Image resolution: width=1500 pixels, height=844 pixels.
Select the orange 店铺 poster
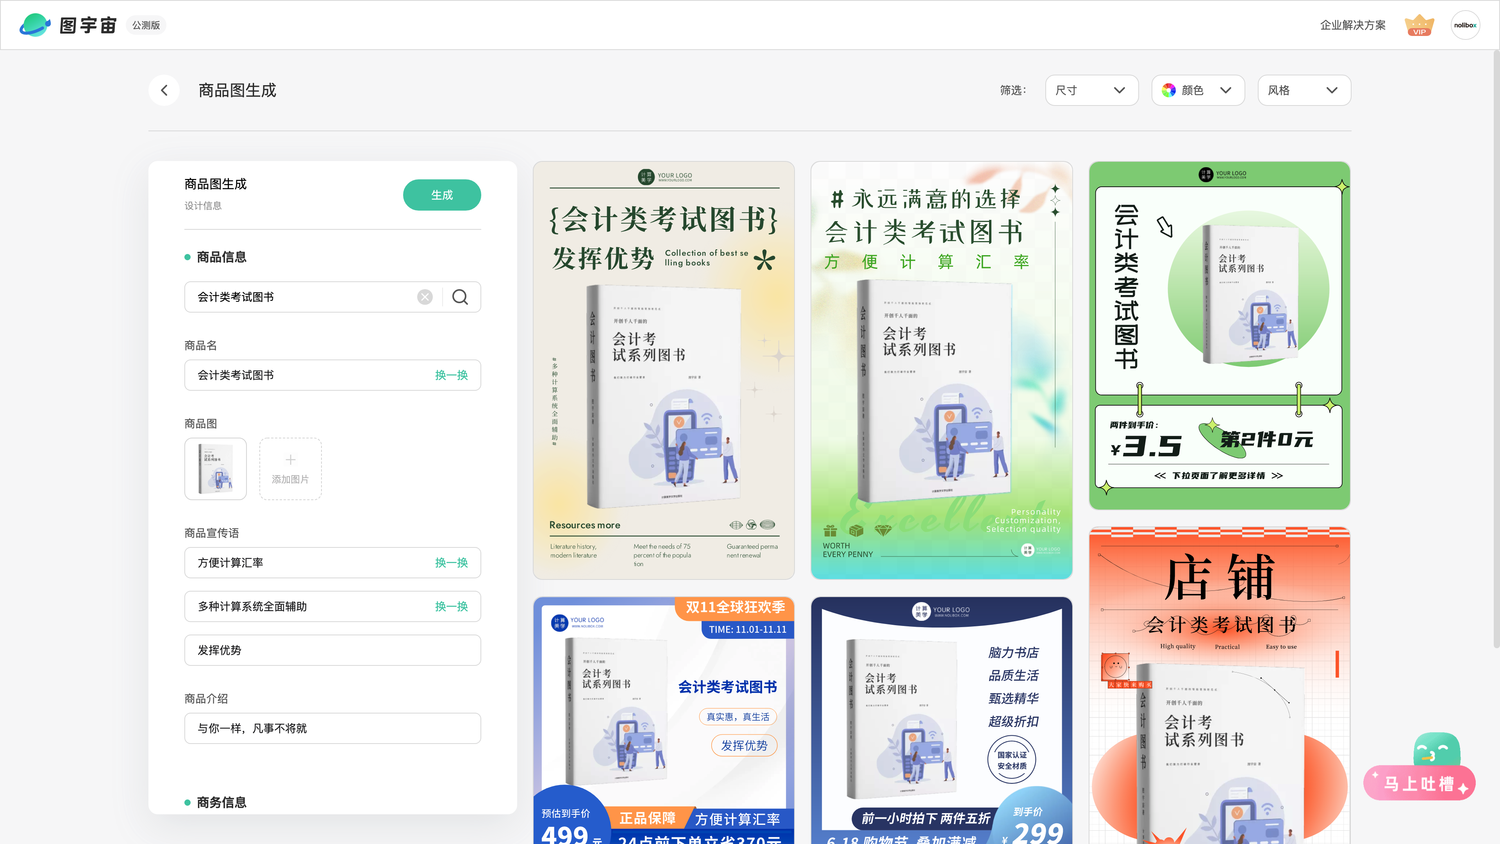[1220, 686]
